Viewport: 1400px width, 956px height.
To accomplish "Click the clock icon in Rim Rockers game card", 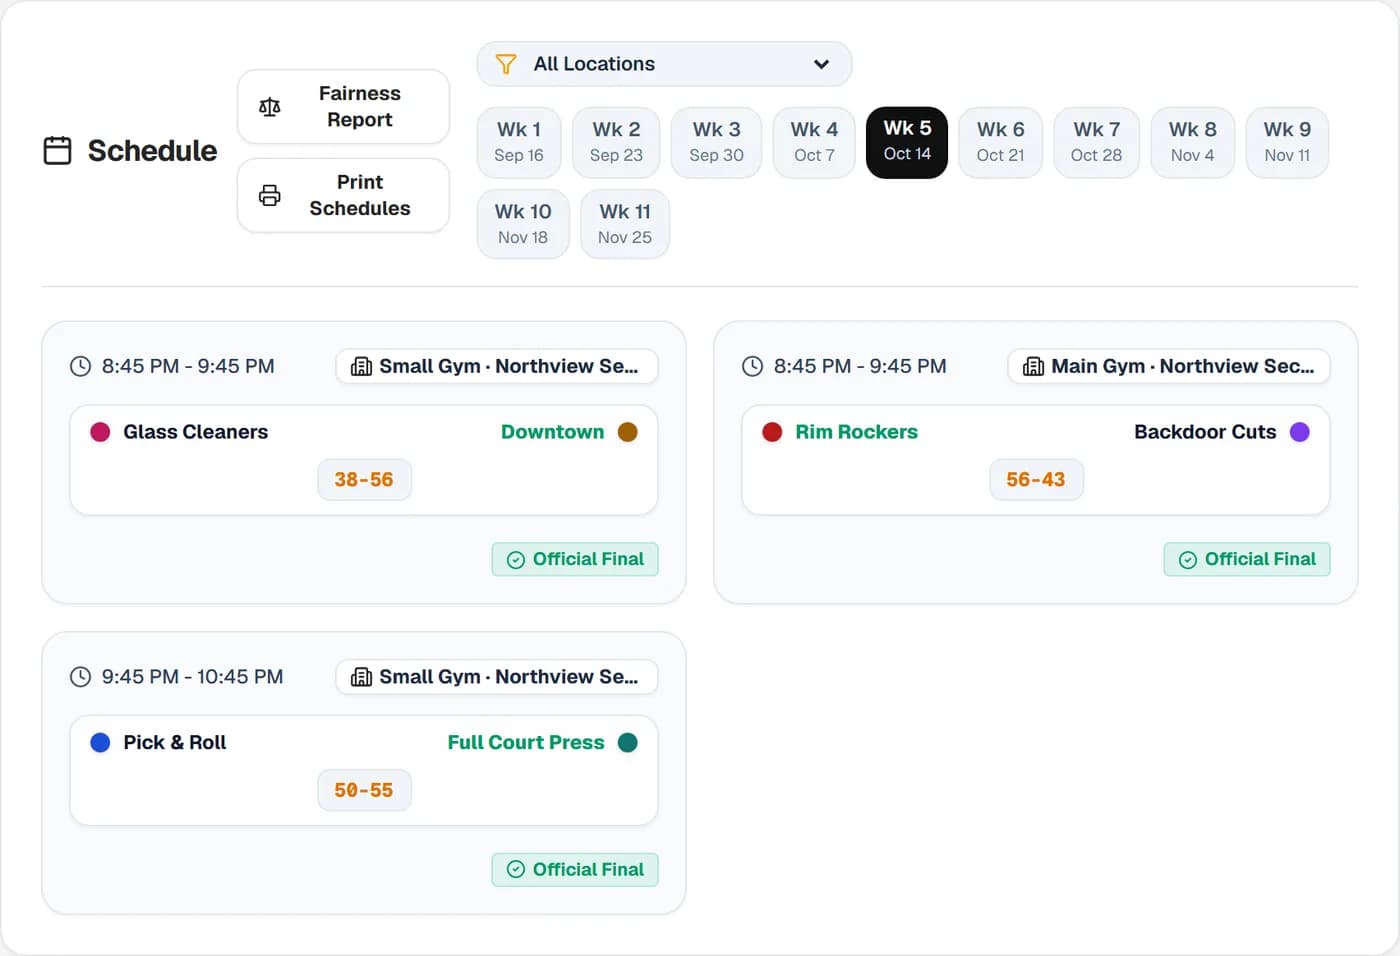I will click(x=752, y=367).
